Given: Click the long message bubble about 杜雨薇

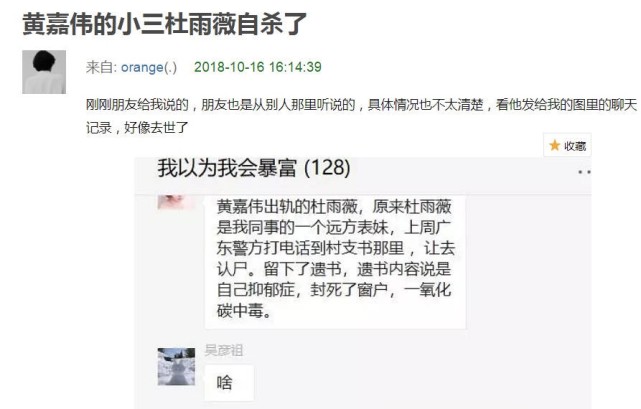Looking at the screenshot, I should (335, 262).
